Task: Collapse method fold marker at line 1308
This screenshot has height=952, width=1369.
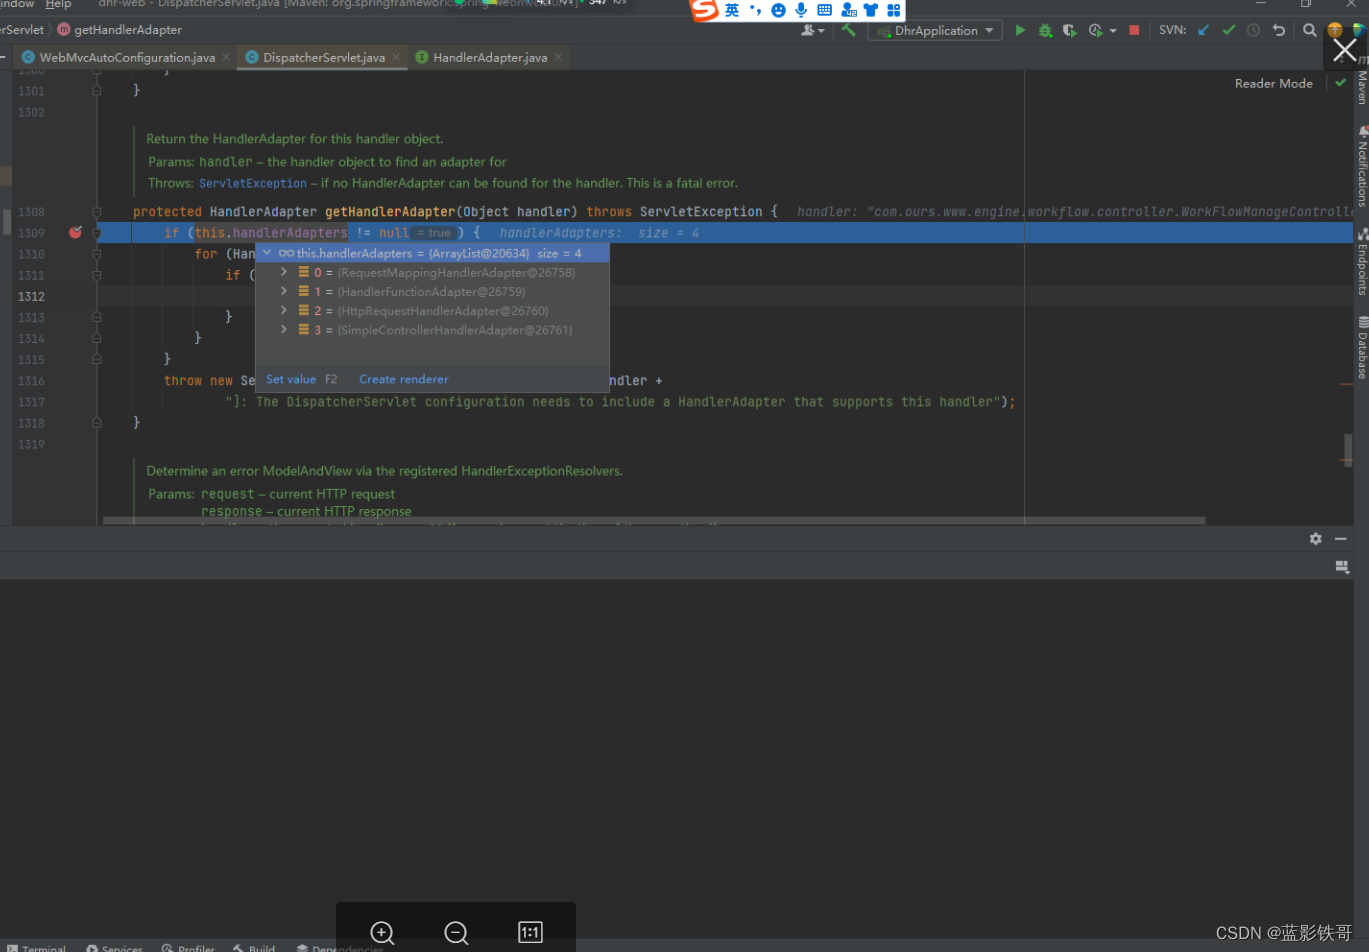Action: click(x=97, y=212)
